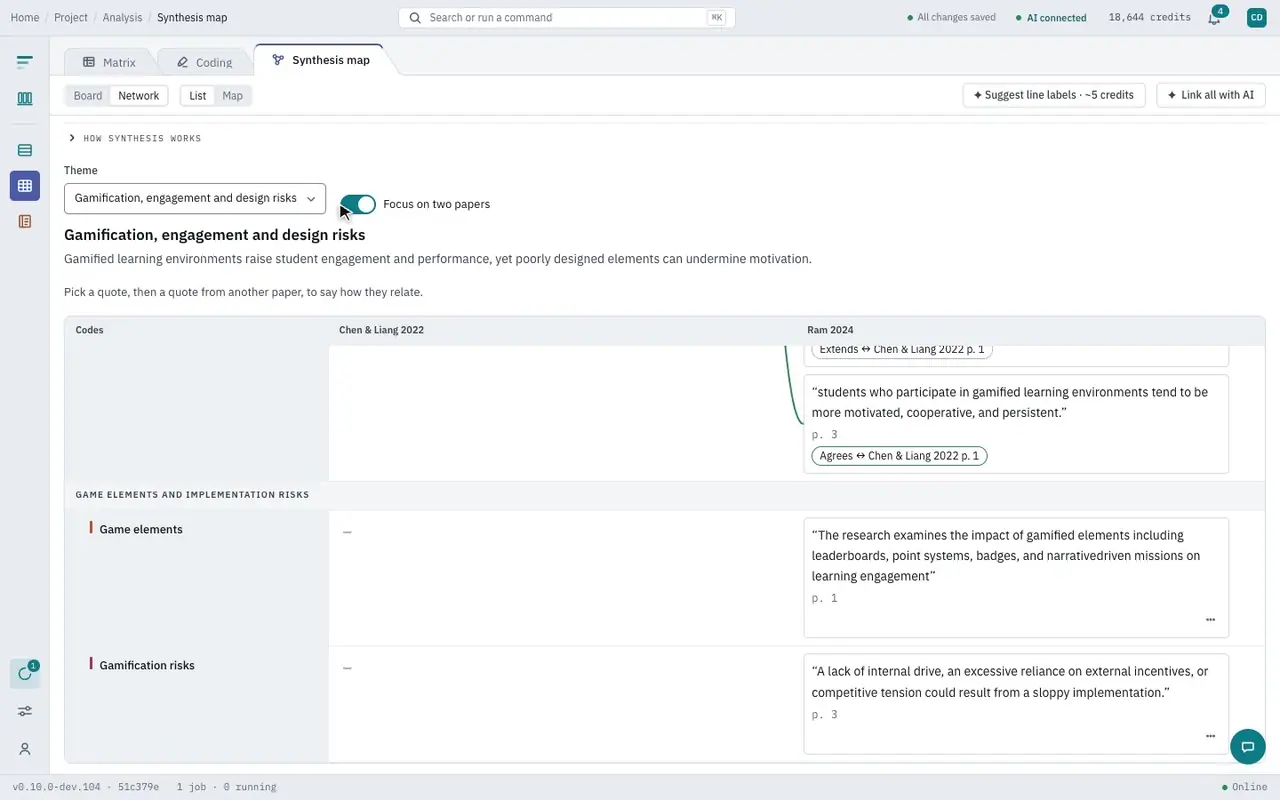This screenshot has width=1280, height=800.
Task: Open the more menu on the leaderboards quote
Action: click(1210, 620)
